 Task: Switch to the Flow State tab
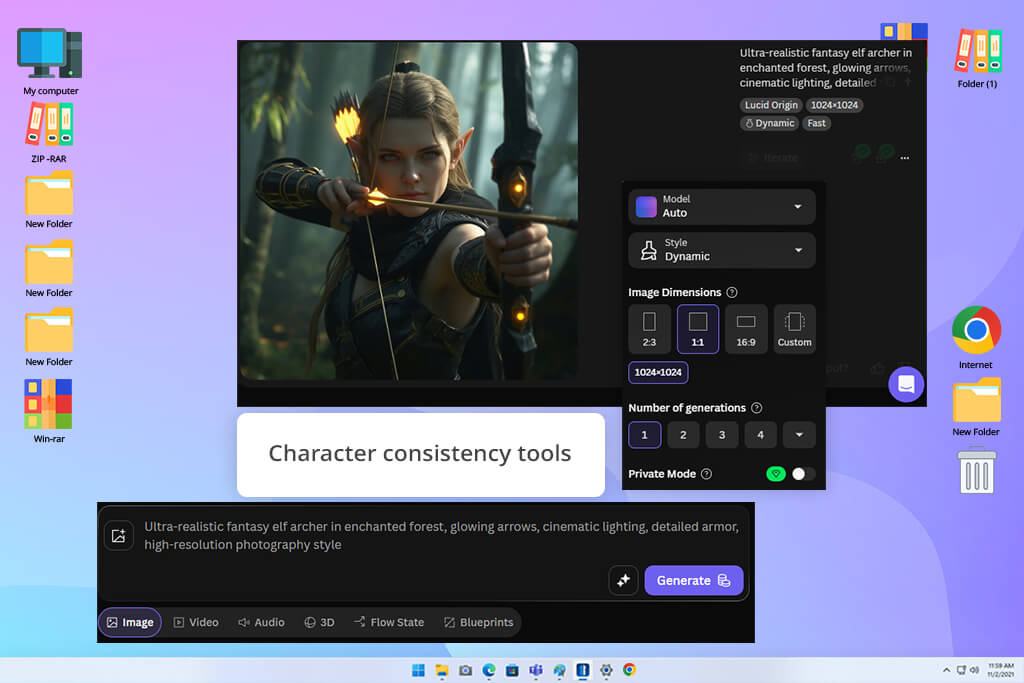coord(389,622)
